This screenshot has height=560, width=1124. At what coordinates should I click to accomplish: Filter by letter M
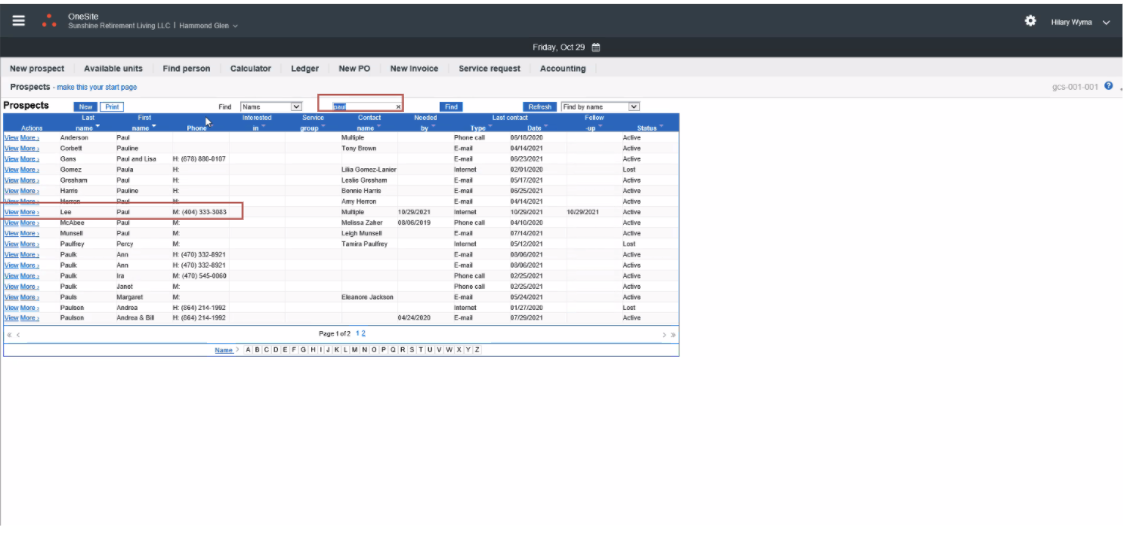click(356, 350)
